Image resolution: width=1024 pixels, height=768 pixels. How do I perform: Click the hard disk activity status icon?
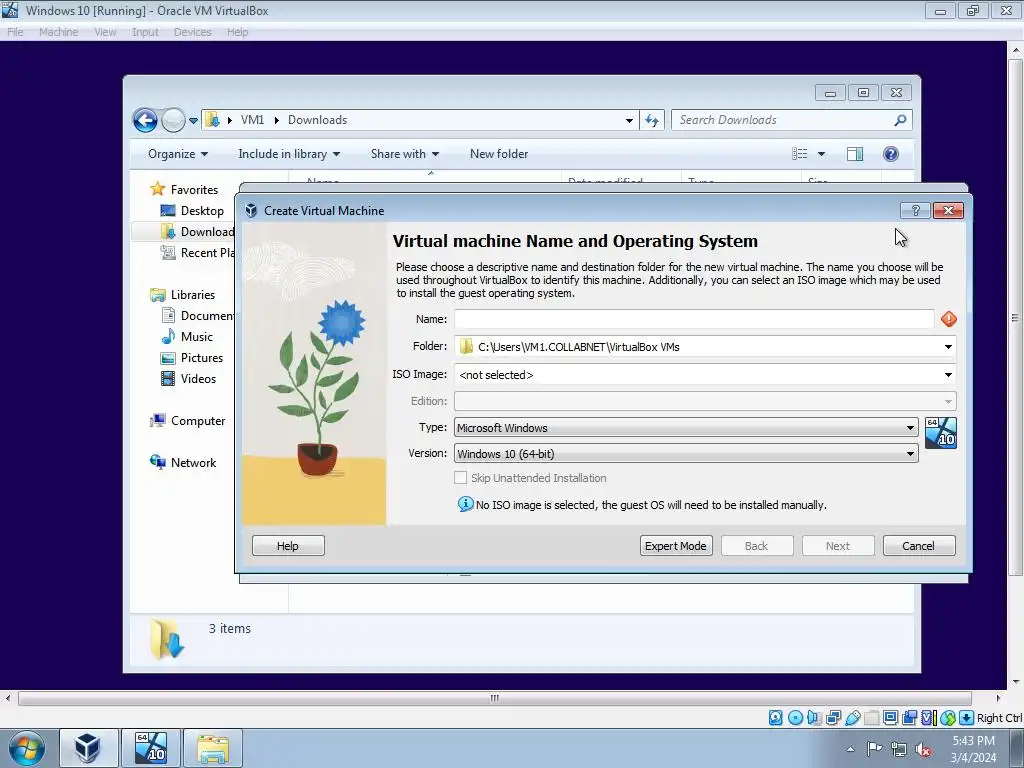click(775, 718)
